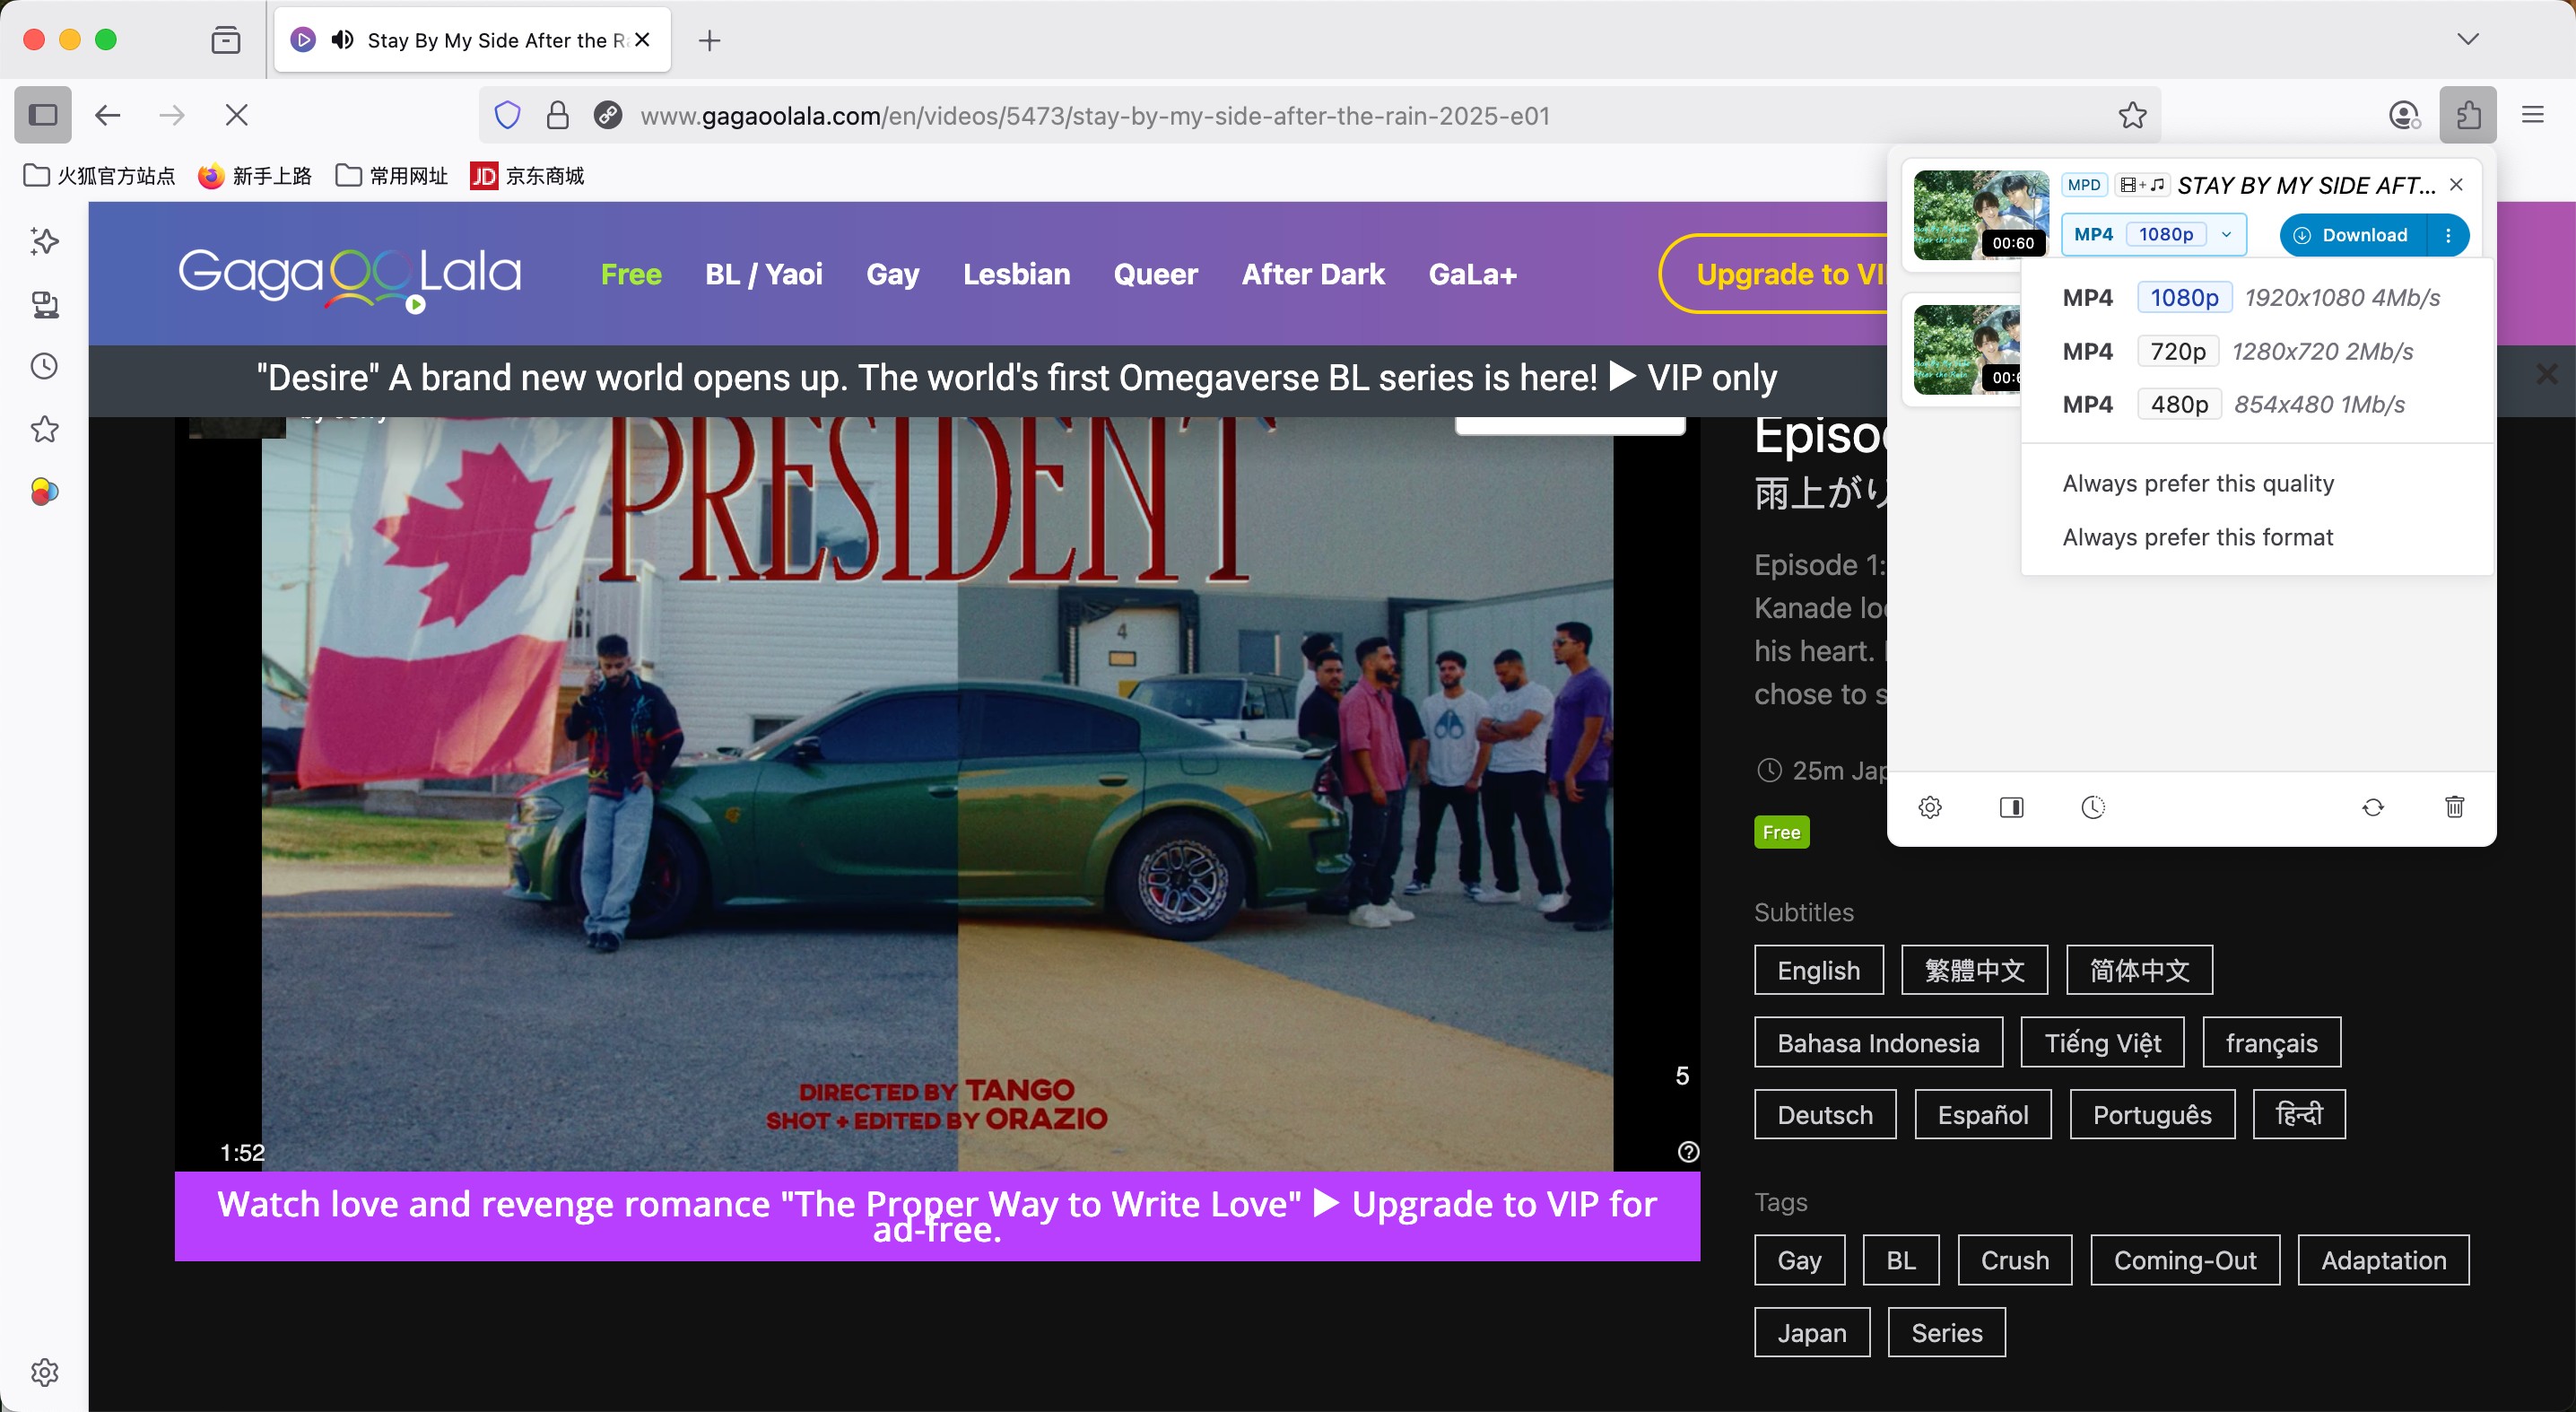2576x1412 pixels.
Task: Expand the MP4 1080p quality dropdown
Action: tap(2154, 235)
